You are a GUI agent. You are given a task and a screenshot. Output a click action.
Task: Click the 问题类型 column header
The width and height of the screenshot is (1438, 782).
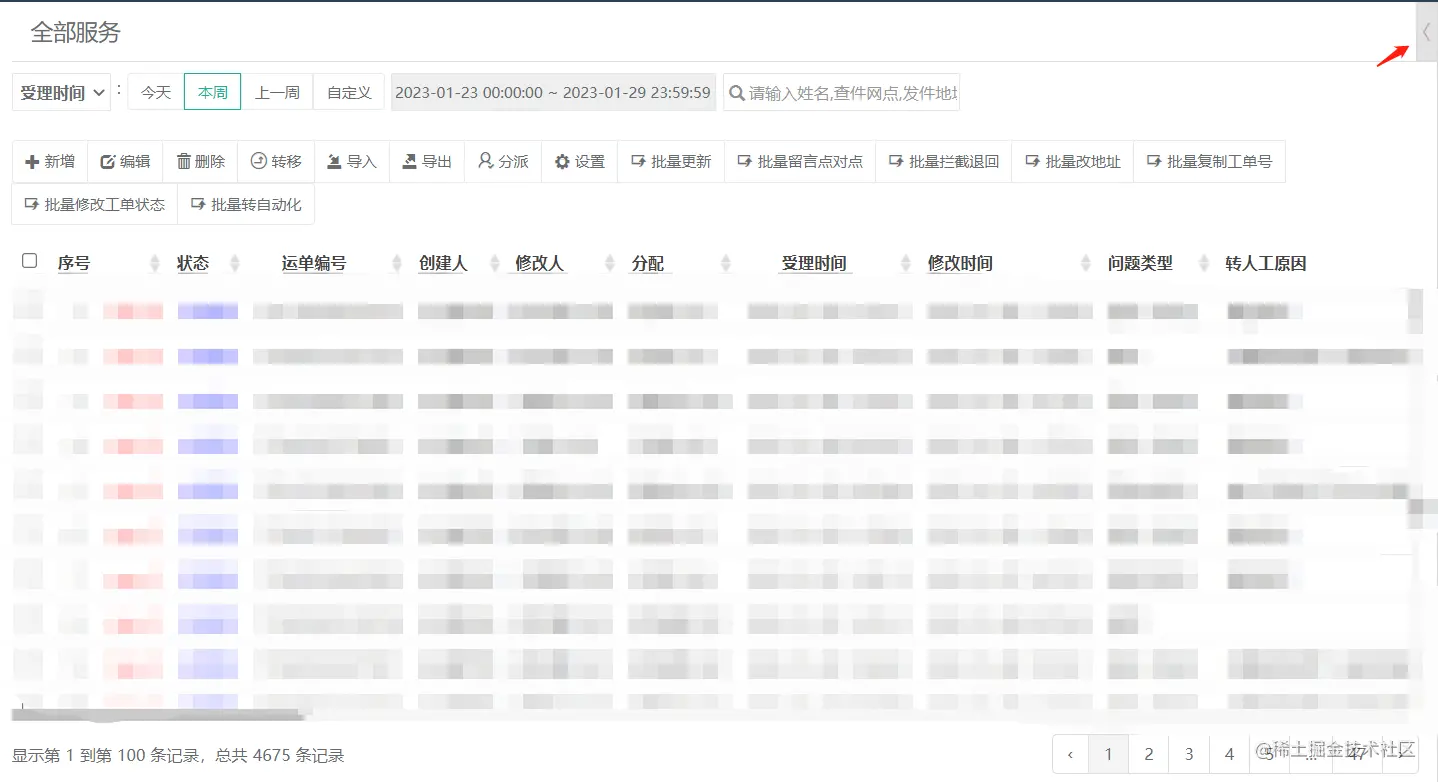click(1140, 264)
